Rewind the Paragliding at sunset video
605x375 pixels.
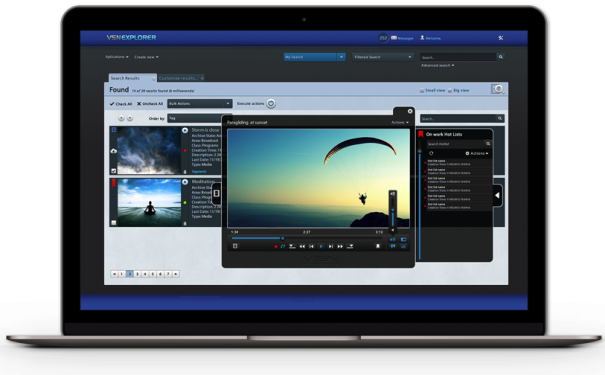302,247
